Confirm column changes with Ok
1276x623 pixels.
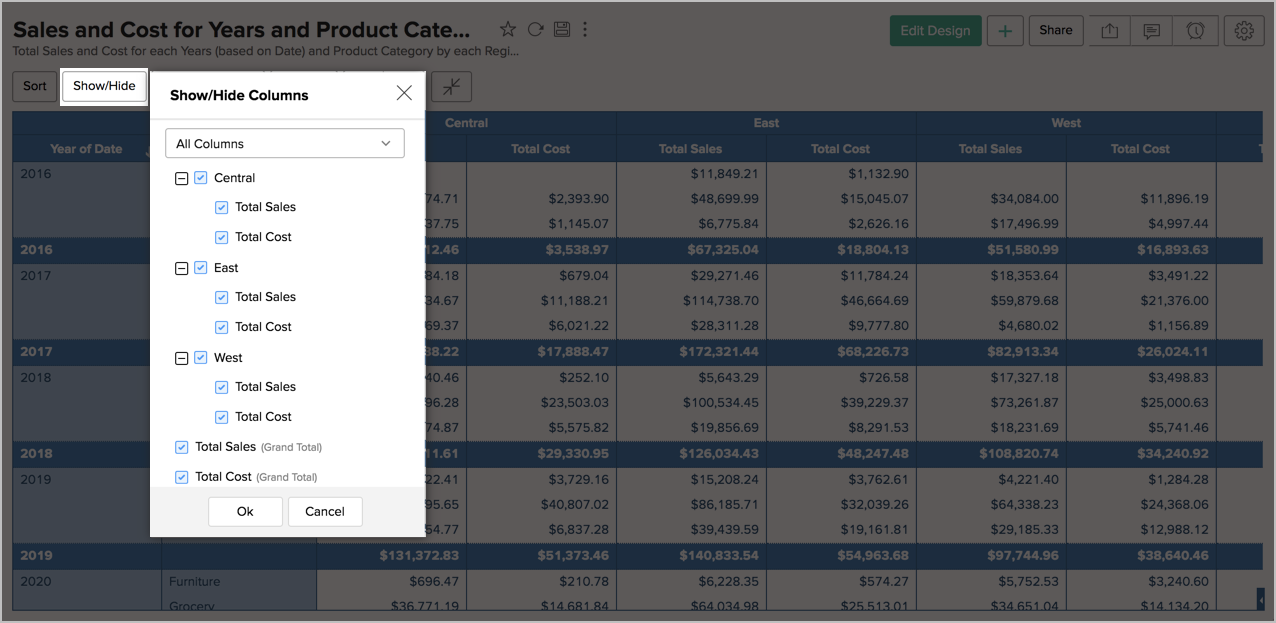[245, 511]
